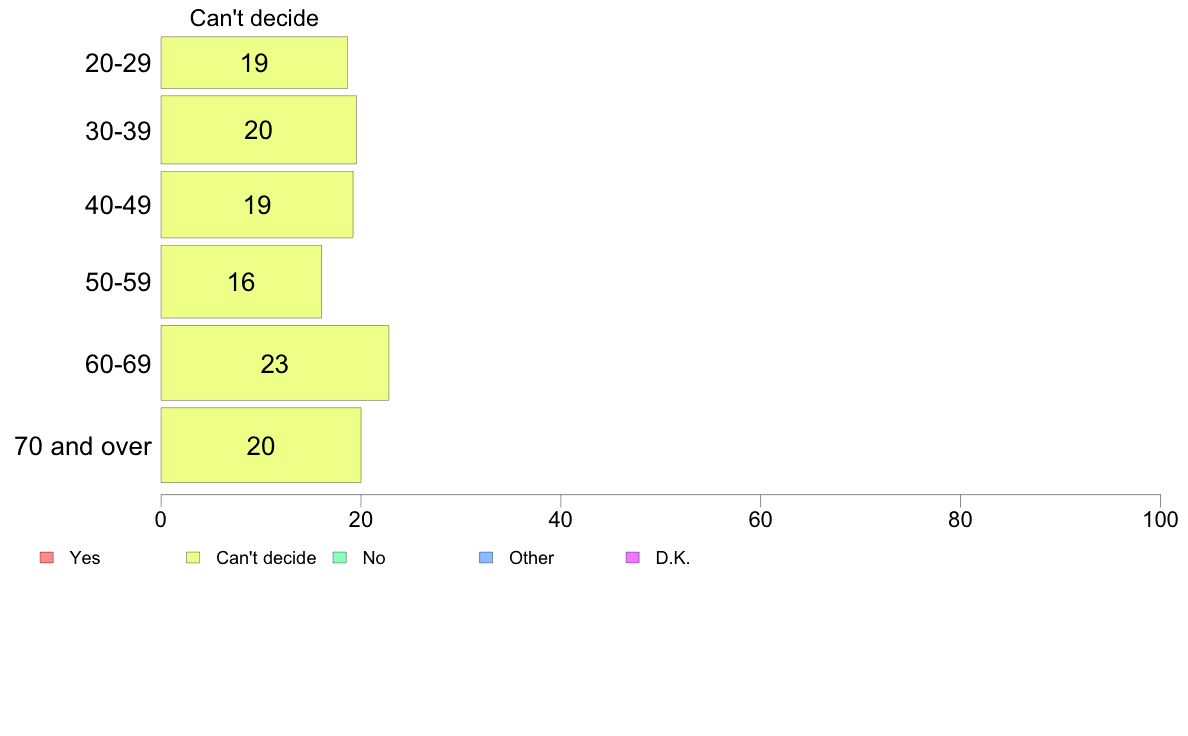Click the 70 and over axis label
This screenshot has height=736, width=1188.
[x=83, y=446]
